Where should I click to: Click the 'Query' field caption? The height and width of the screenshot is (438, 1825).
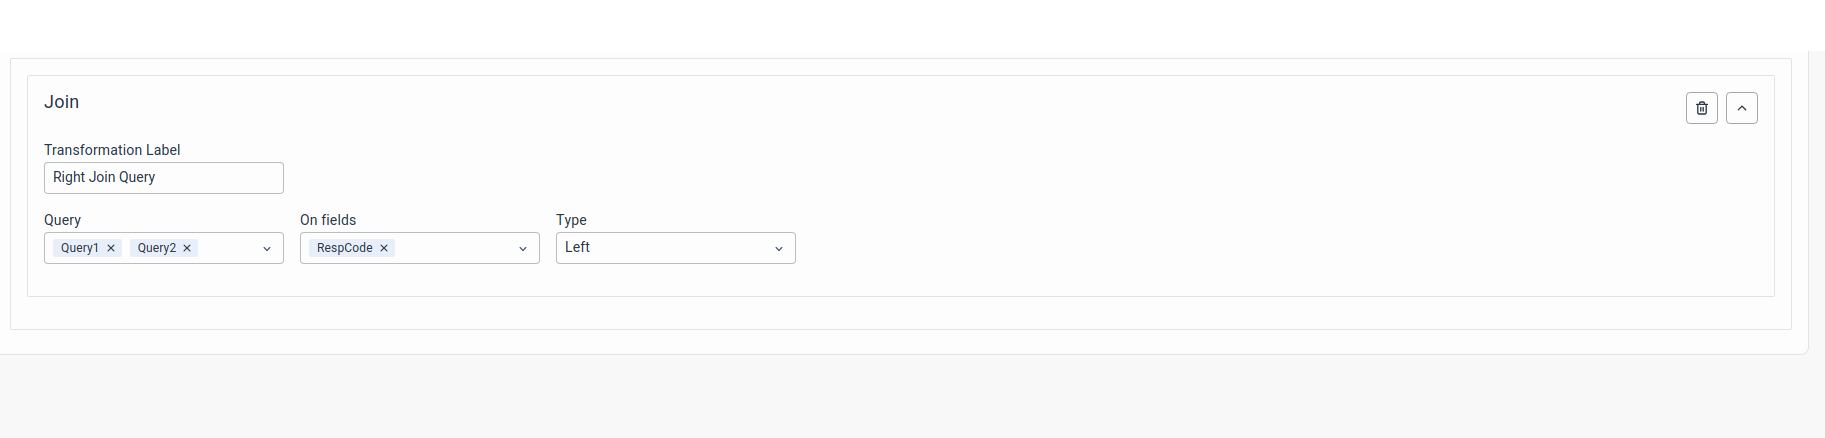(x=62, y=220)
